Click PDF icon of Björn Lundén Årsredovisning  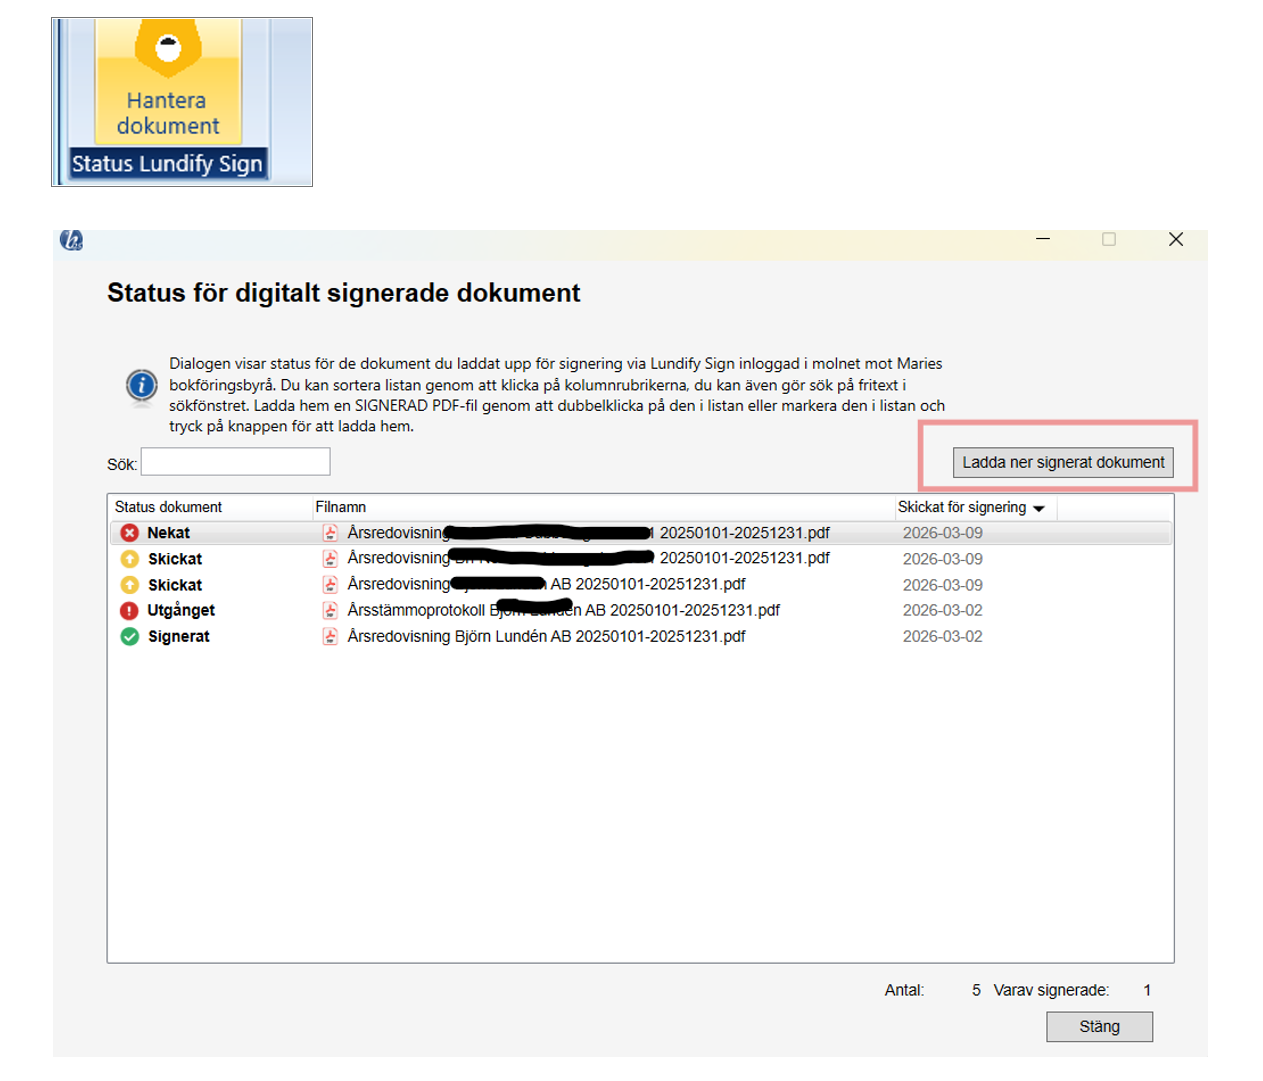click(x=330, y=637)
